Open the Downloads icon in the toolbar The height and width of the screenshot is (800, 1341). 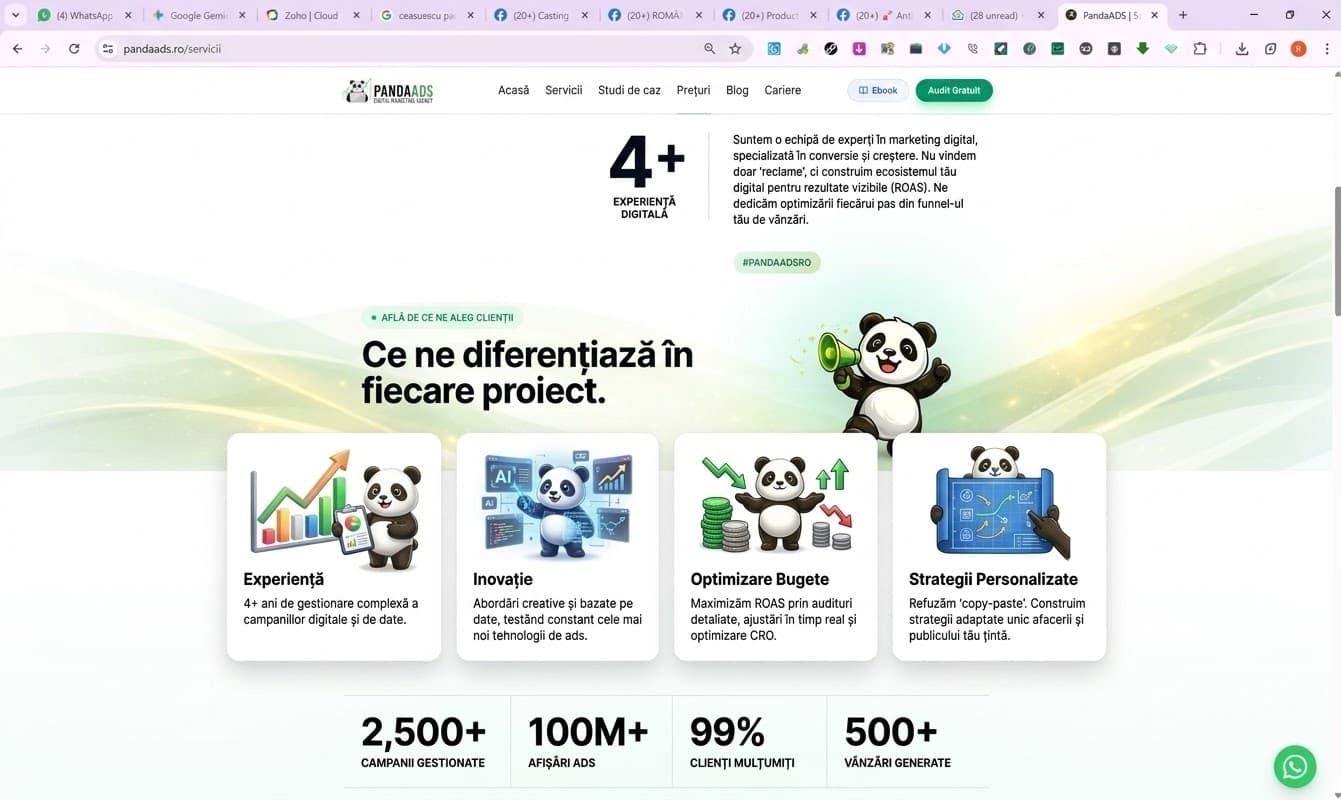(x=1242, y=48)
